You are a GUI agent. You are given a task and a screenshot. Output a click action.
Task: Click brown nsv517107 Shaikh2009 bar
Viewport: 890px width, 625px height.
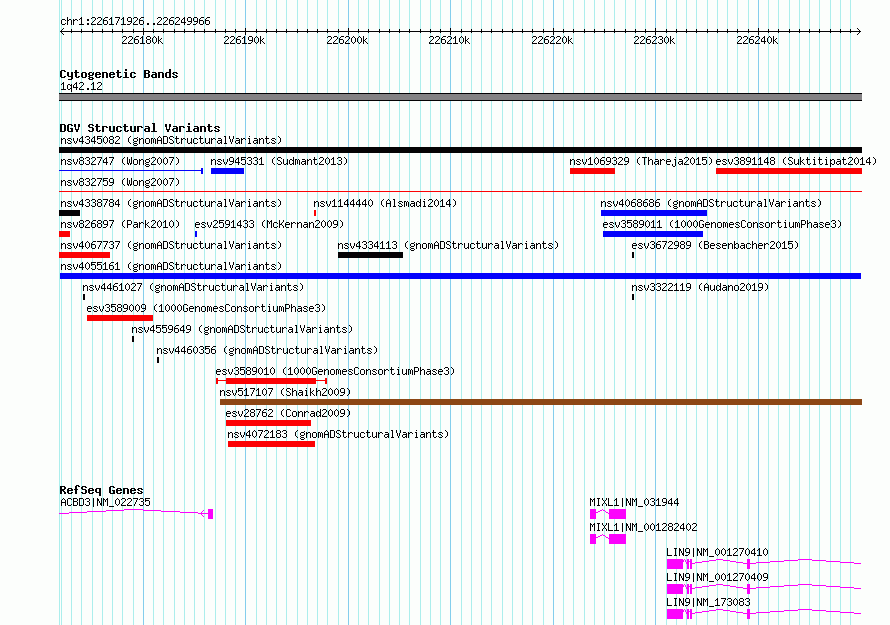(541, 402)
